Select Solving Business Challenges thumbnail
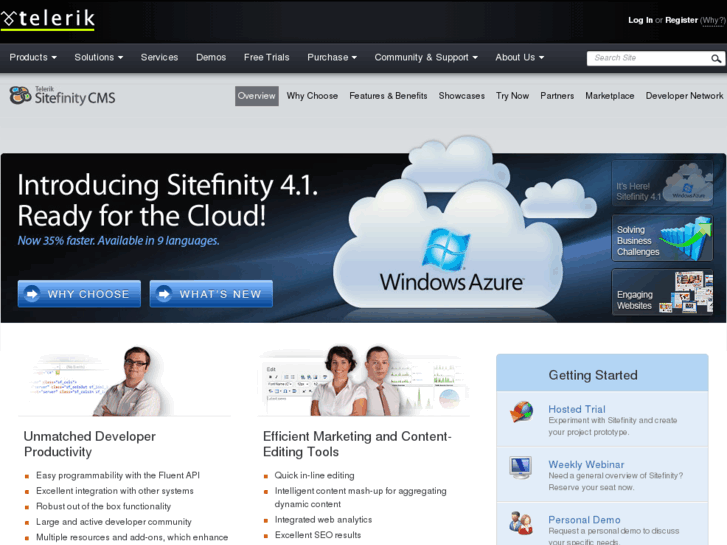Image resolution: width=727 pixels, height=545 pixels. (x=662, y=238)
